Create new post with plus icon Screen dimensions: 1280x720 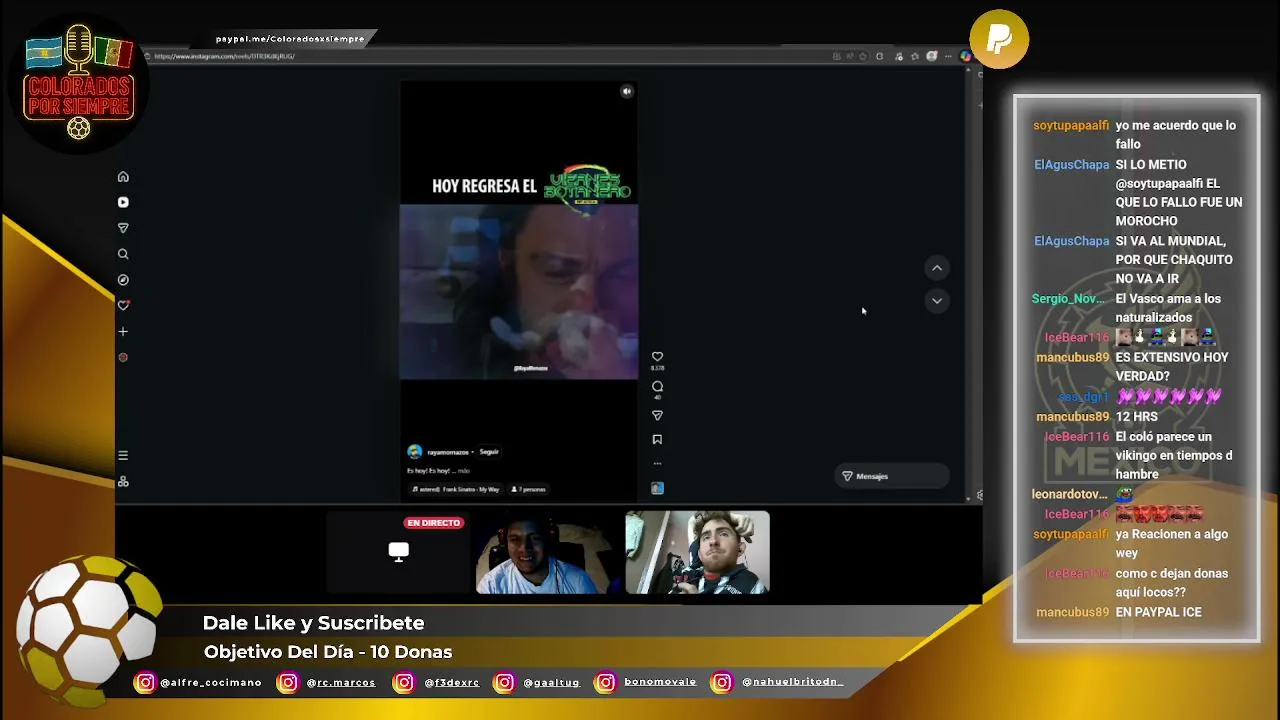123,331
